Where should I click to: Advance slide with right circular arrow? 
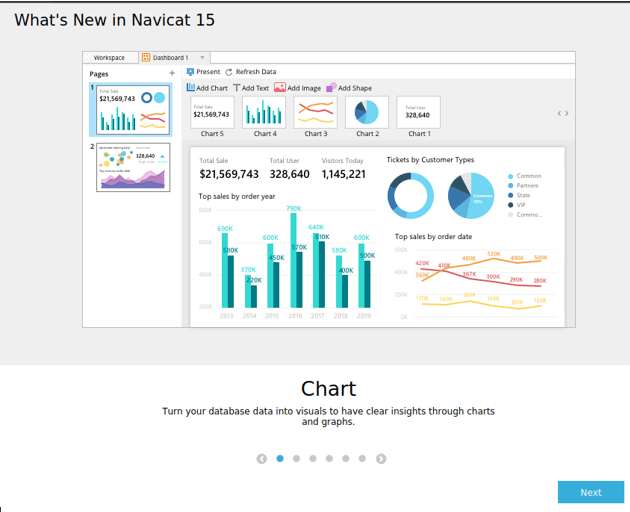[381, 459]
